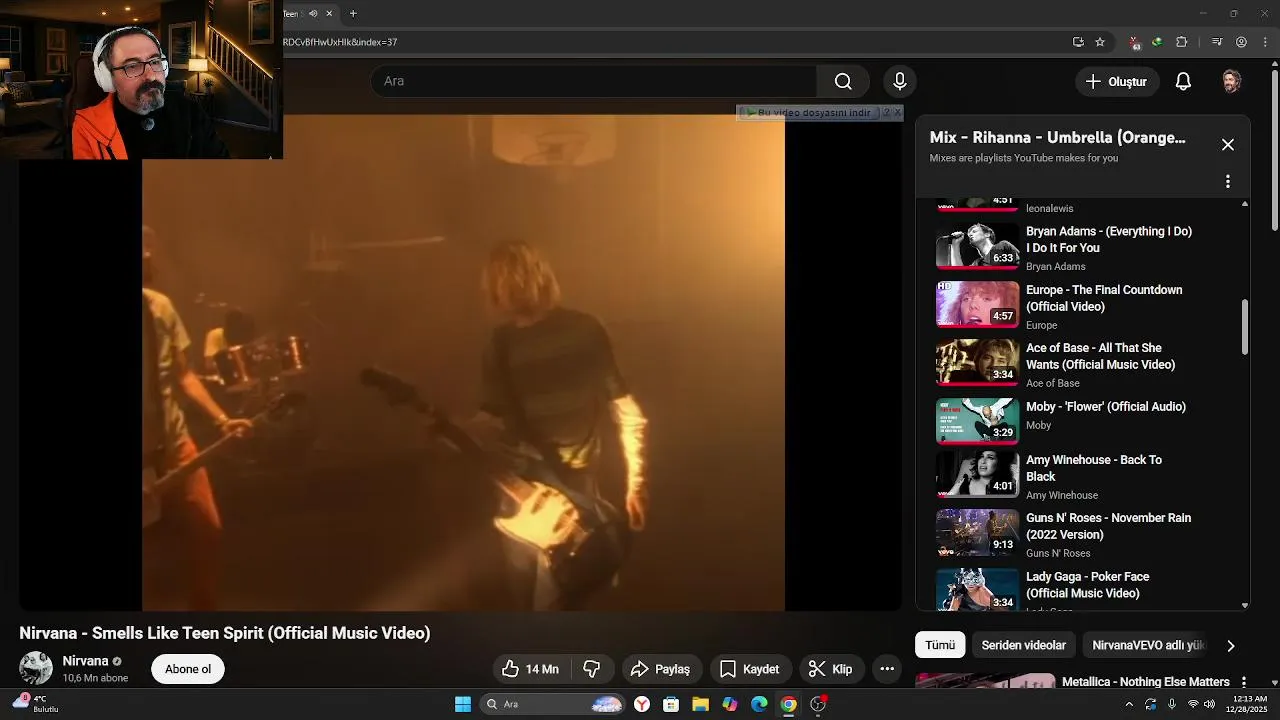Image resolution: width=1280 pixels, height=720 pixels.
Task: Like the video with 14 Mn likes
Action: [x=530, y=669]
